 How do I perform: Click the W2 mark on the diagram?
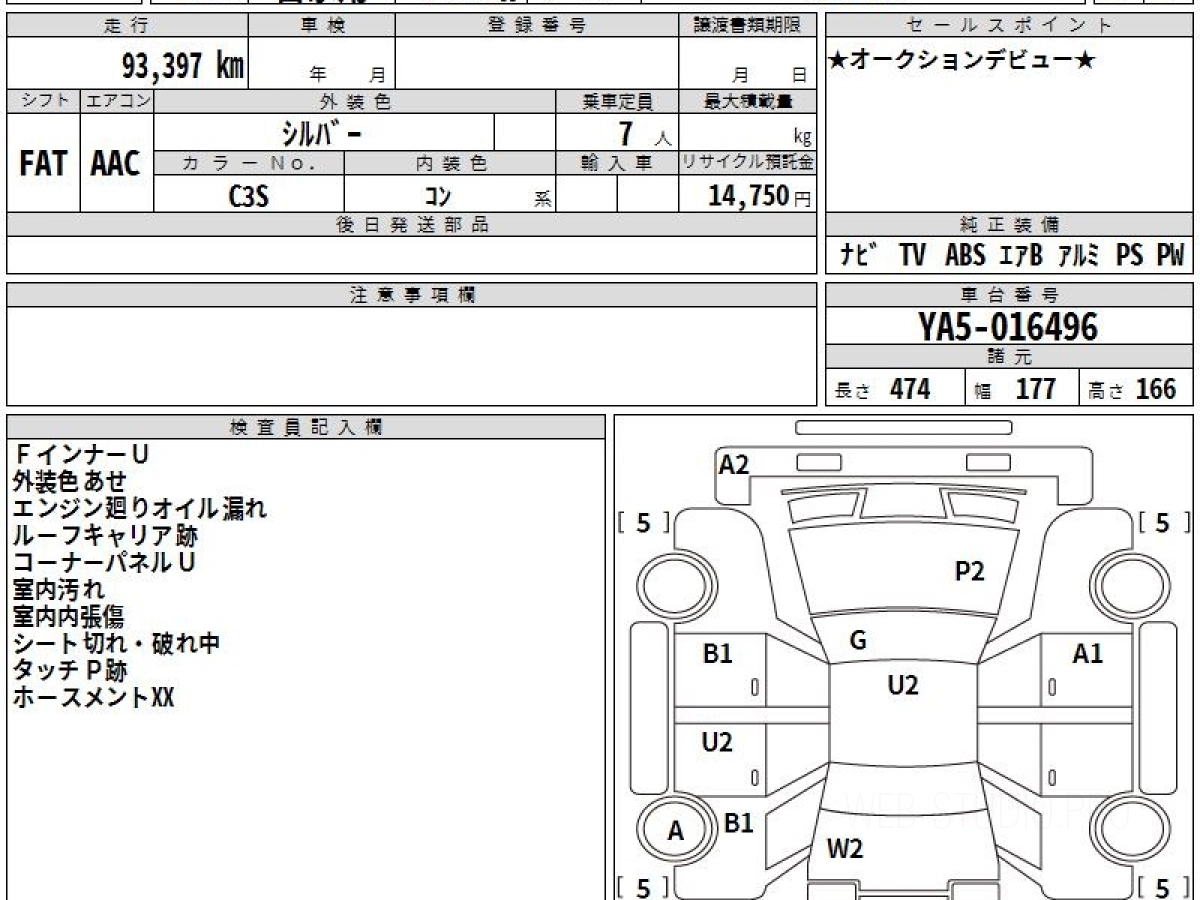click(844, 849)
